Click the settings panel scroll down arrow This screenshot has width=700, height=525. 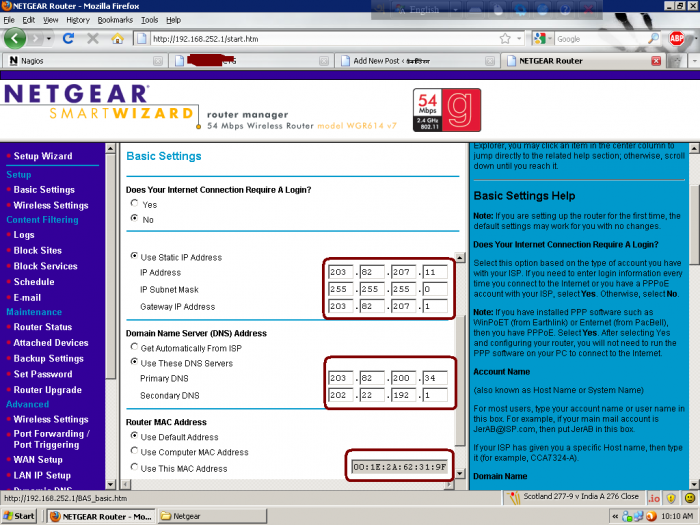point(460,474)
